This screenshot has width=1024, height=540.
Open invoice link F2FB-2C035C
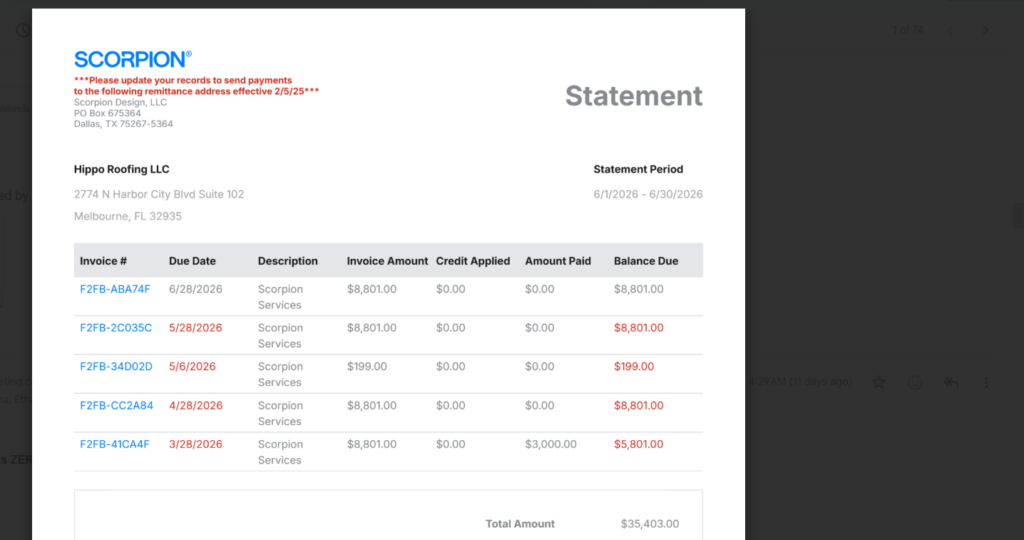tap(116, 328)
